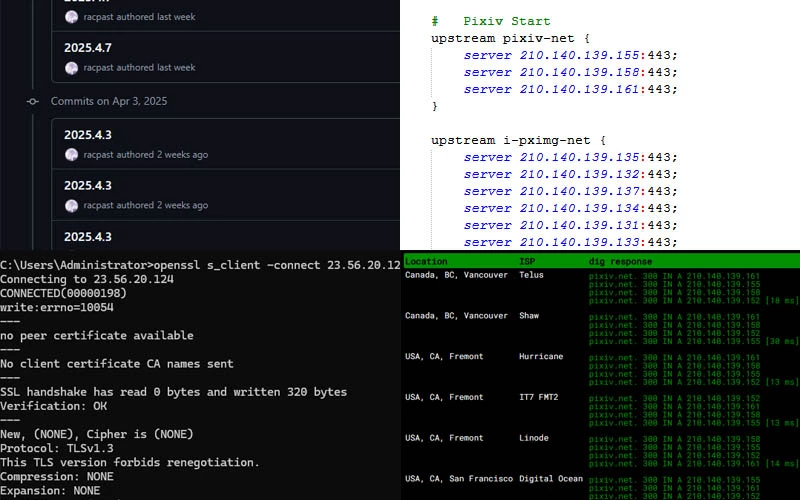Screen dimensions: 800x500
Task: Open the bottom-most 2025.4.3 commit title
Action: [88, 237]
